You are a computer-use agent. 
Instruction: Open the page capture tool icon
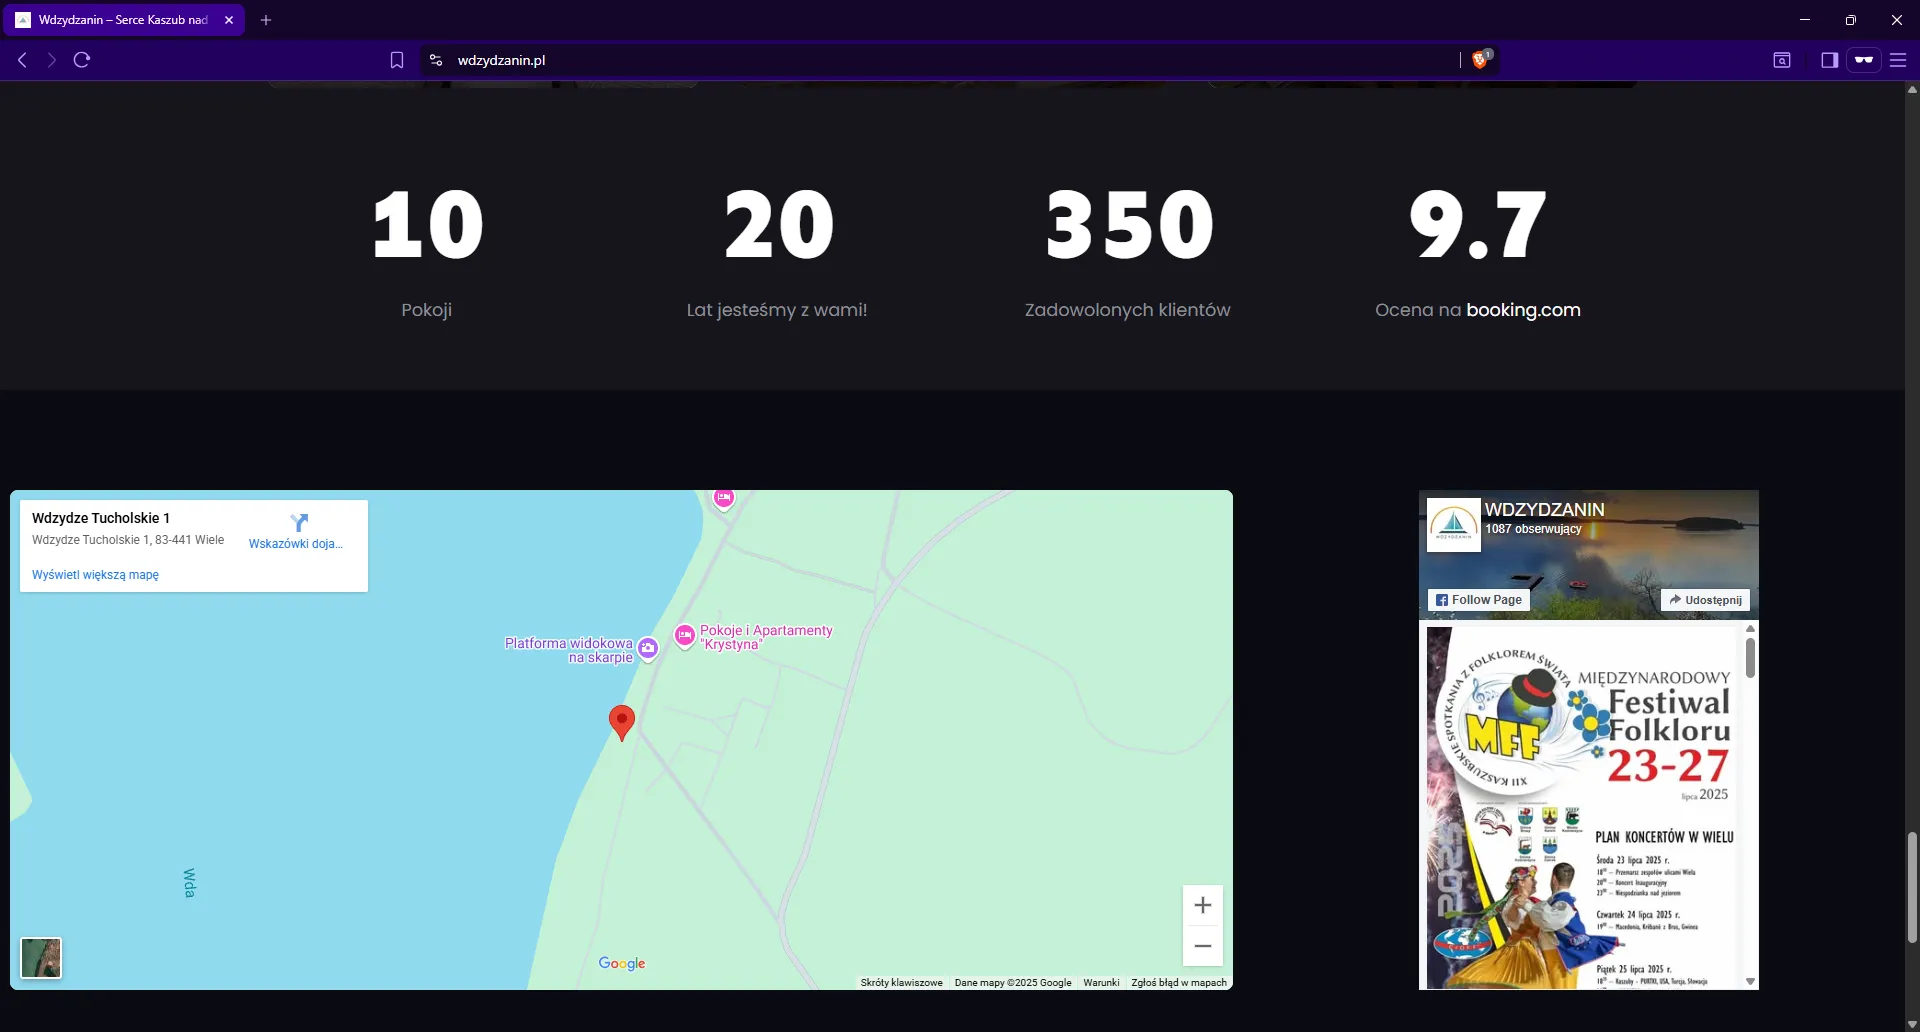click(1783, 60)
